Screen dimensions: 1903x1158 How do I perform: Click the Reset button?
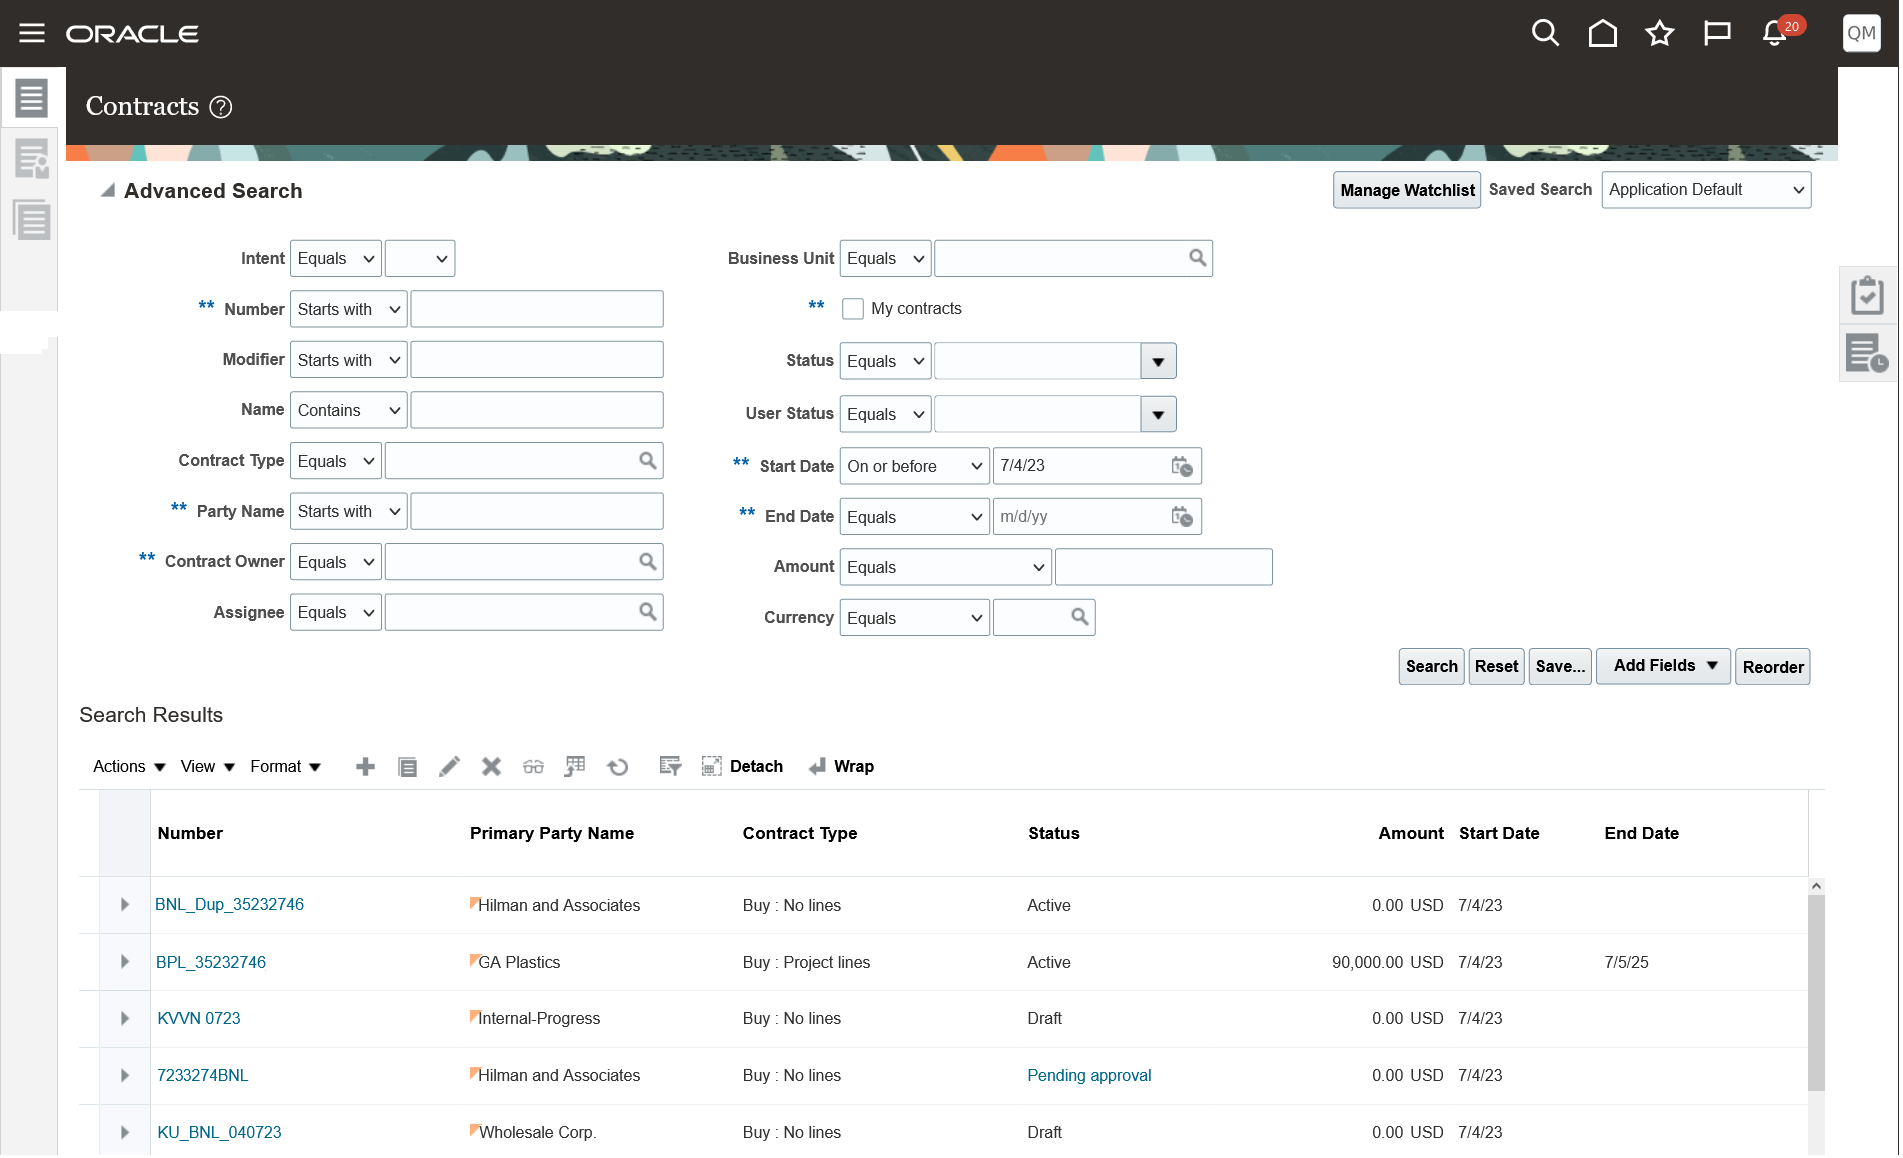coord(1496,667)
